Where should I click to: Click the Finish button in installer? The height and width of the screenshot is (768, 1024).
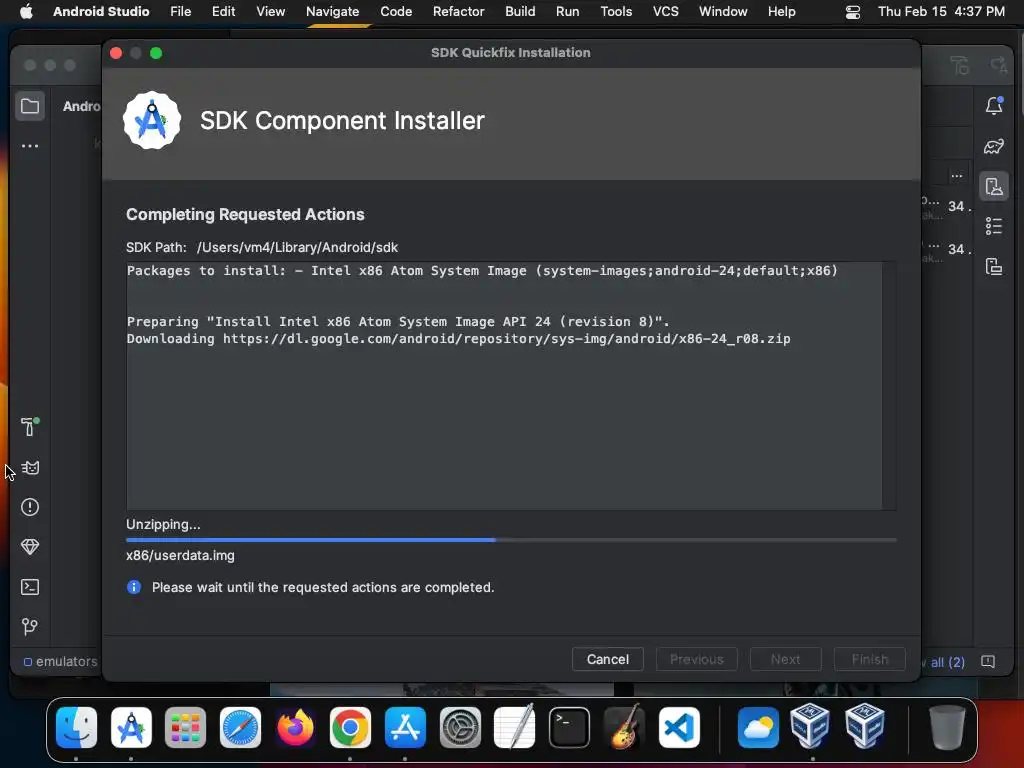click(869, 659)
